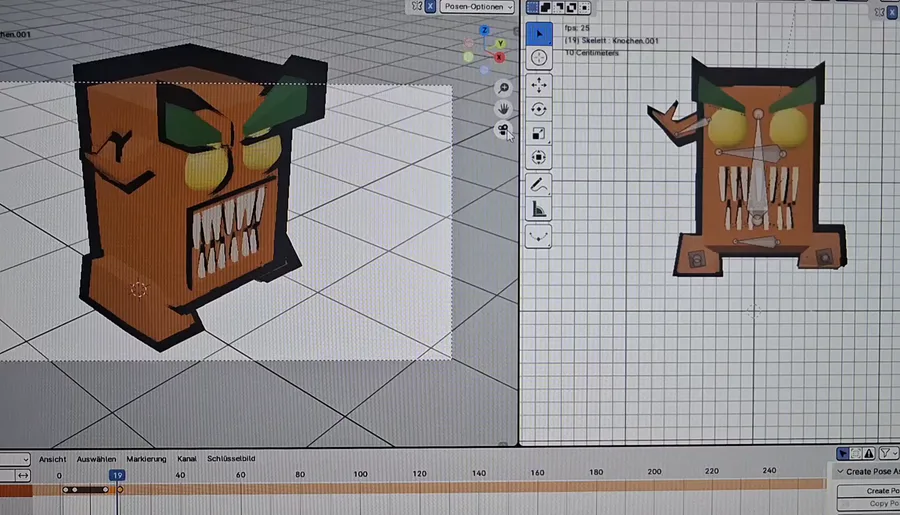Select the Transform tool
900x515 pixels.
[538, 157]
